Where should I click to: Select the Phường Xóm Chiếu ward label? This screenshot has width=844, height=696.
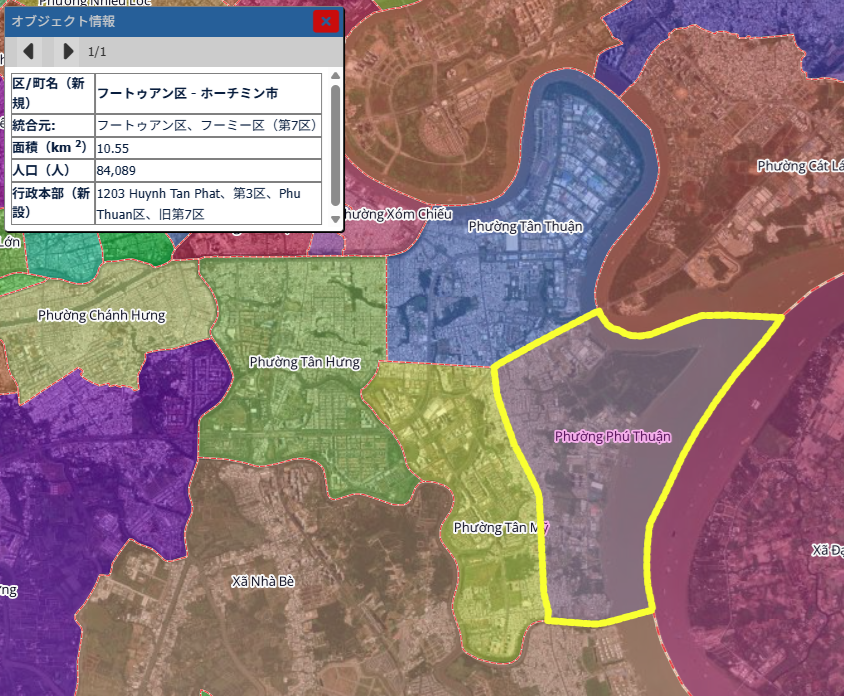[398, 214]
